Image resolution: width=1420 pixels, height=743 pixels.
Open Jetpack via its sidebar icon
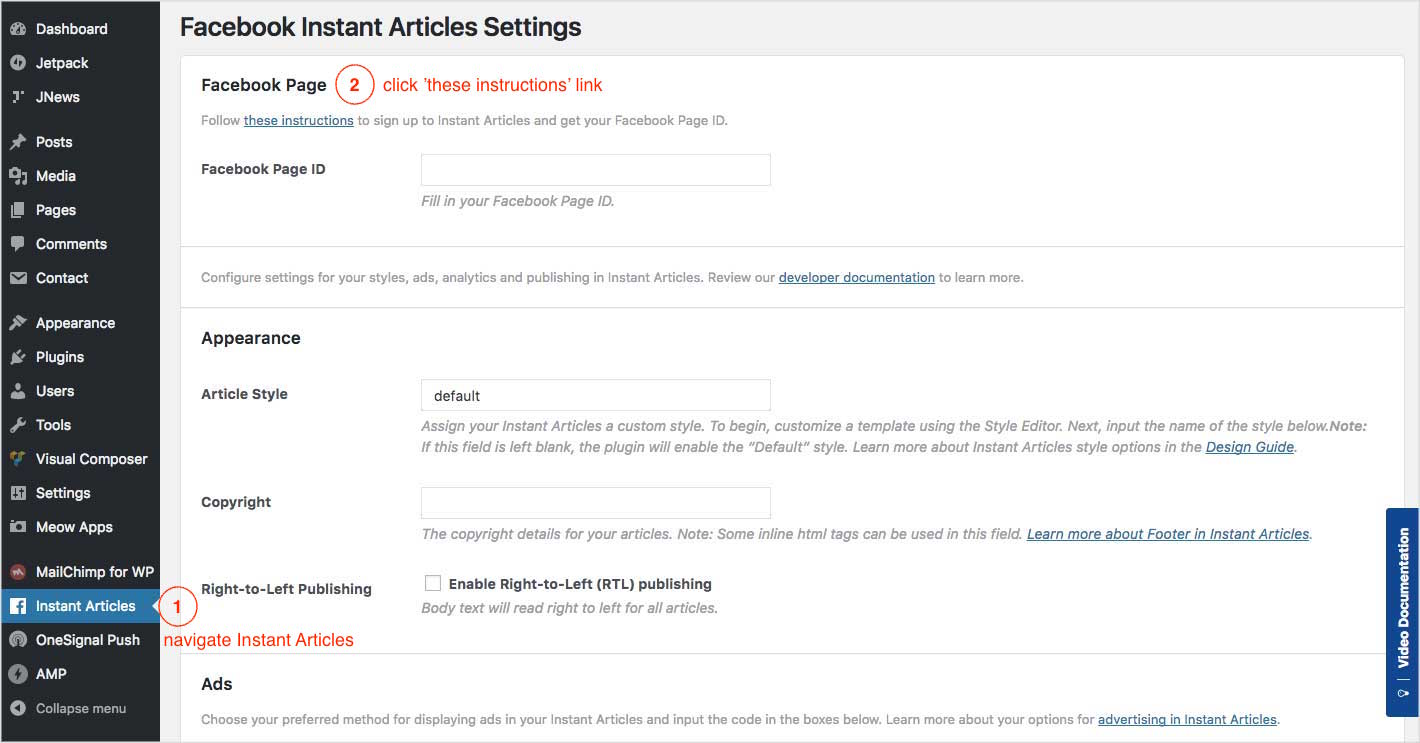[17, 63]
